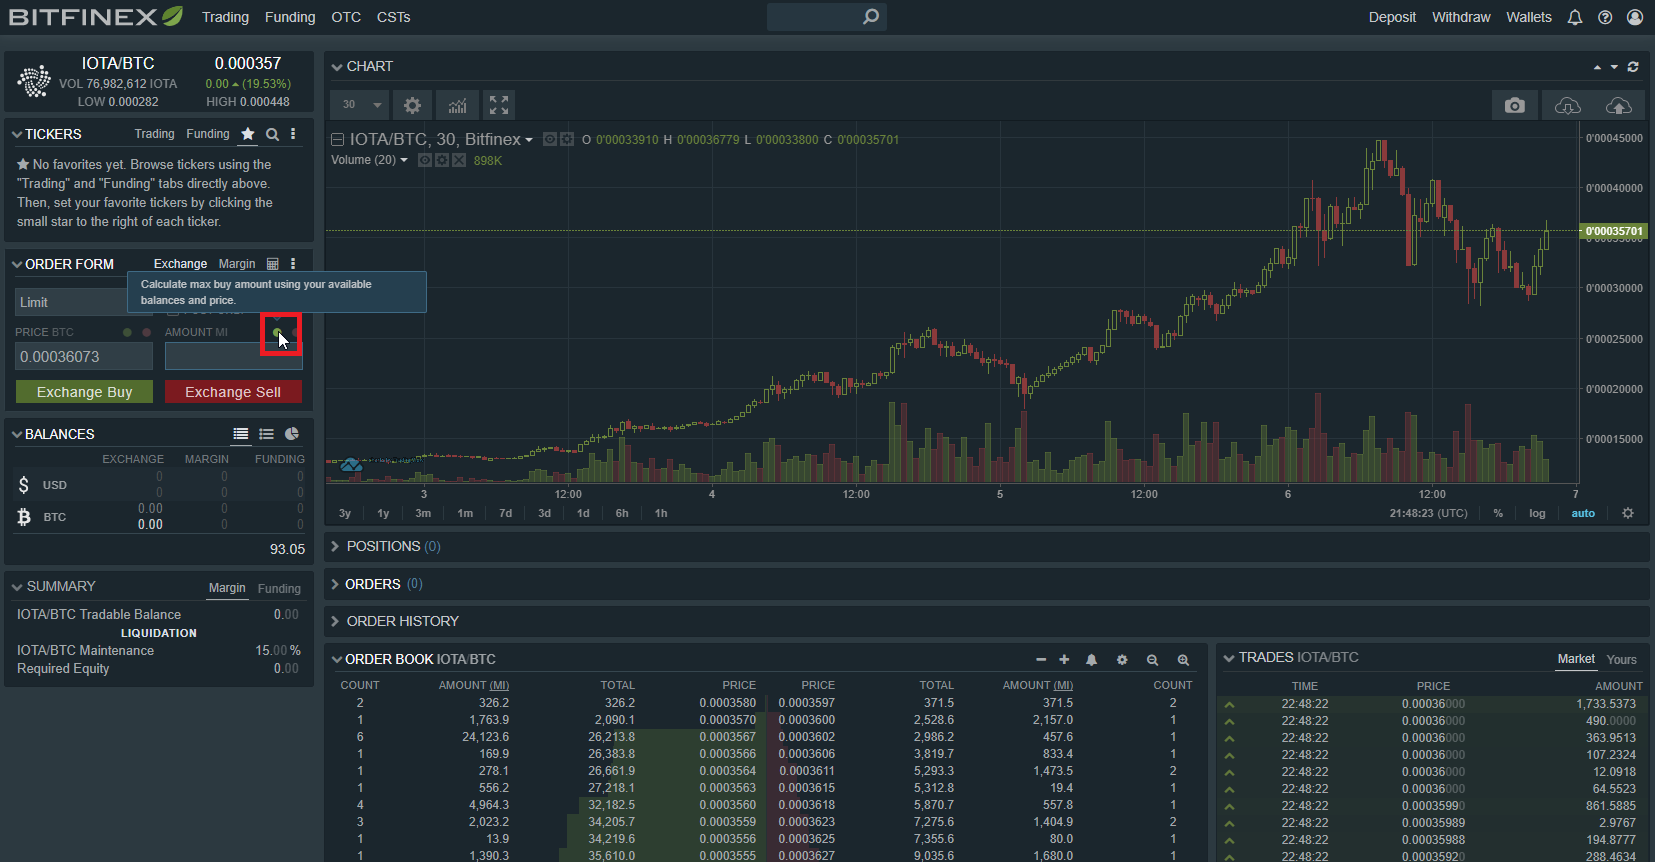The height and width of the screenshot is (862, 1655).
Task: Set order book price alert bell
Action: tap(1092, 660)
